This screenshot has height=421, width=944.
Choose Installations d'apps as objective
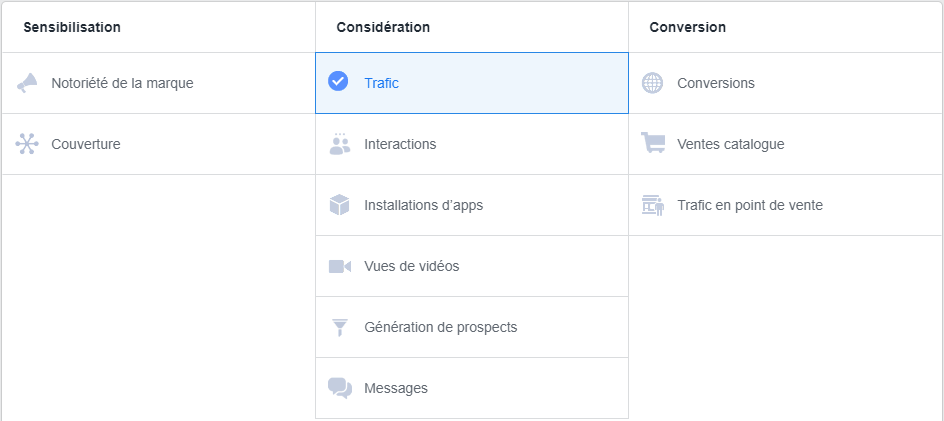click(424, 205)
